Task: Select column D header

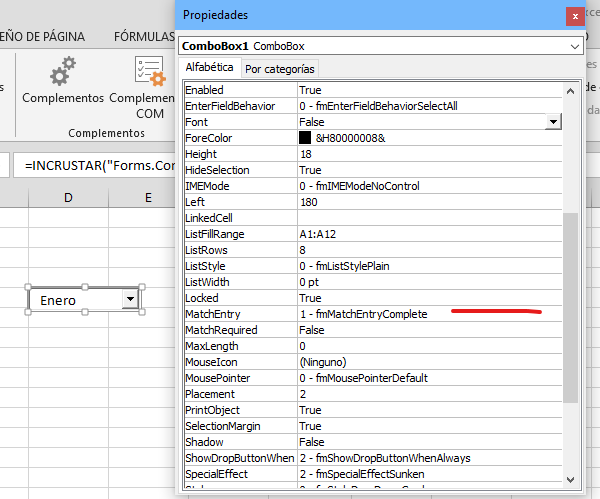Action: click(x=68, y=197)
